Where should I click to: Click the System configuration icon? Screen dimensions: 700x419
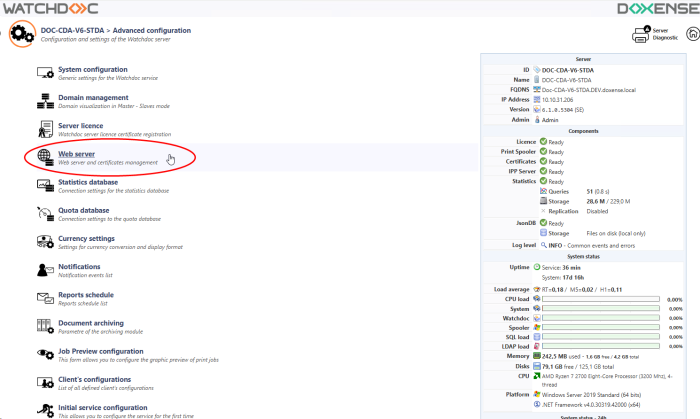[44, 73]
